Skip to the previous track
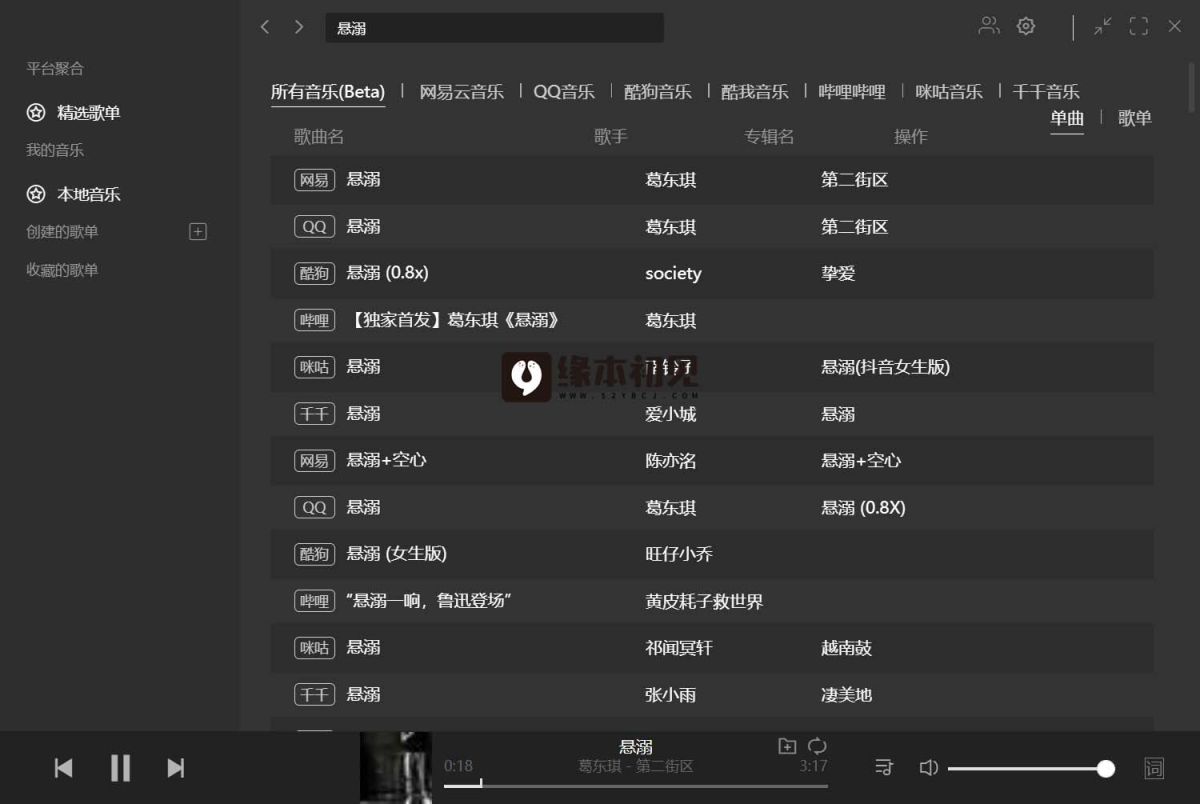The width and height of the screenshot is (1200, 804). (63, 768)
